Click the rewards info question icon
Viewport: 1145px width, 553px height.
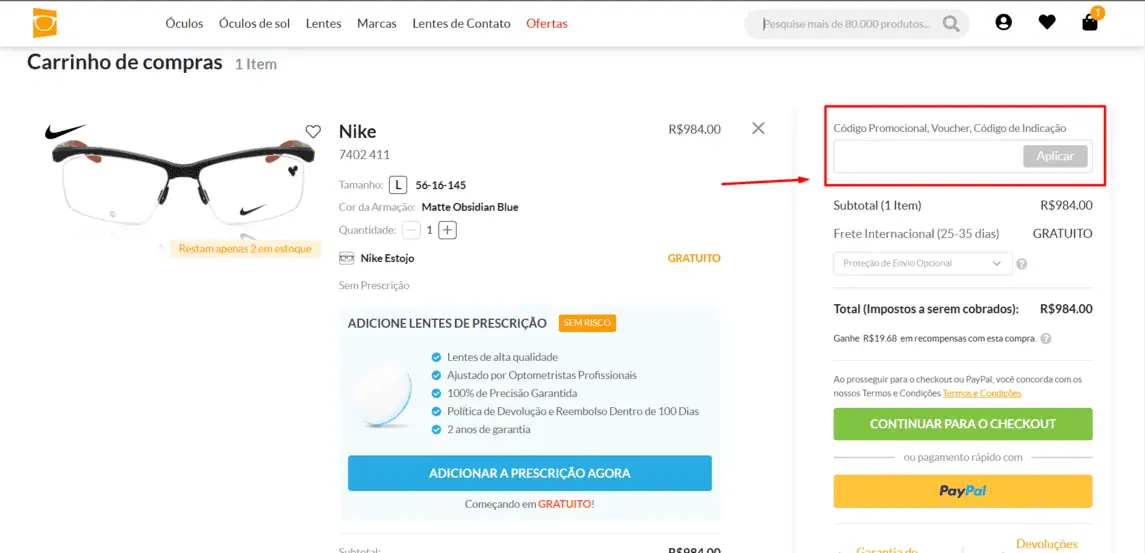pyautogui.click(x=1046, y=339)
